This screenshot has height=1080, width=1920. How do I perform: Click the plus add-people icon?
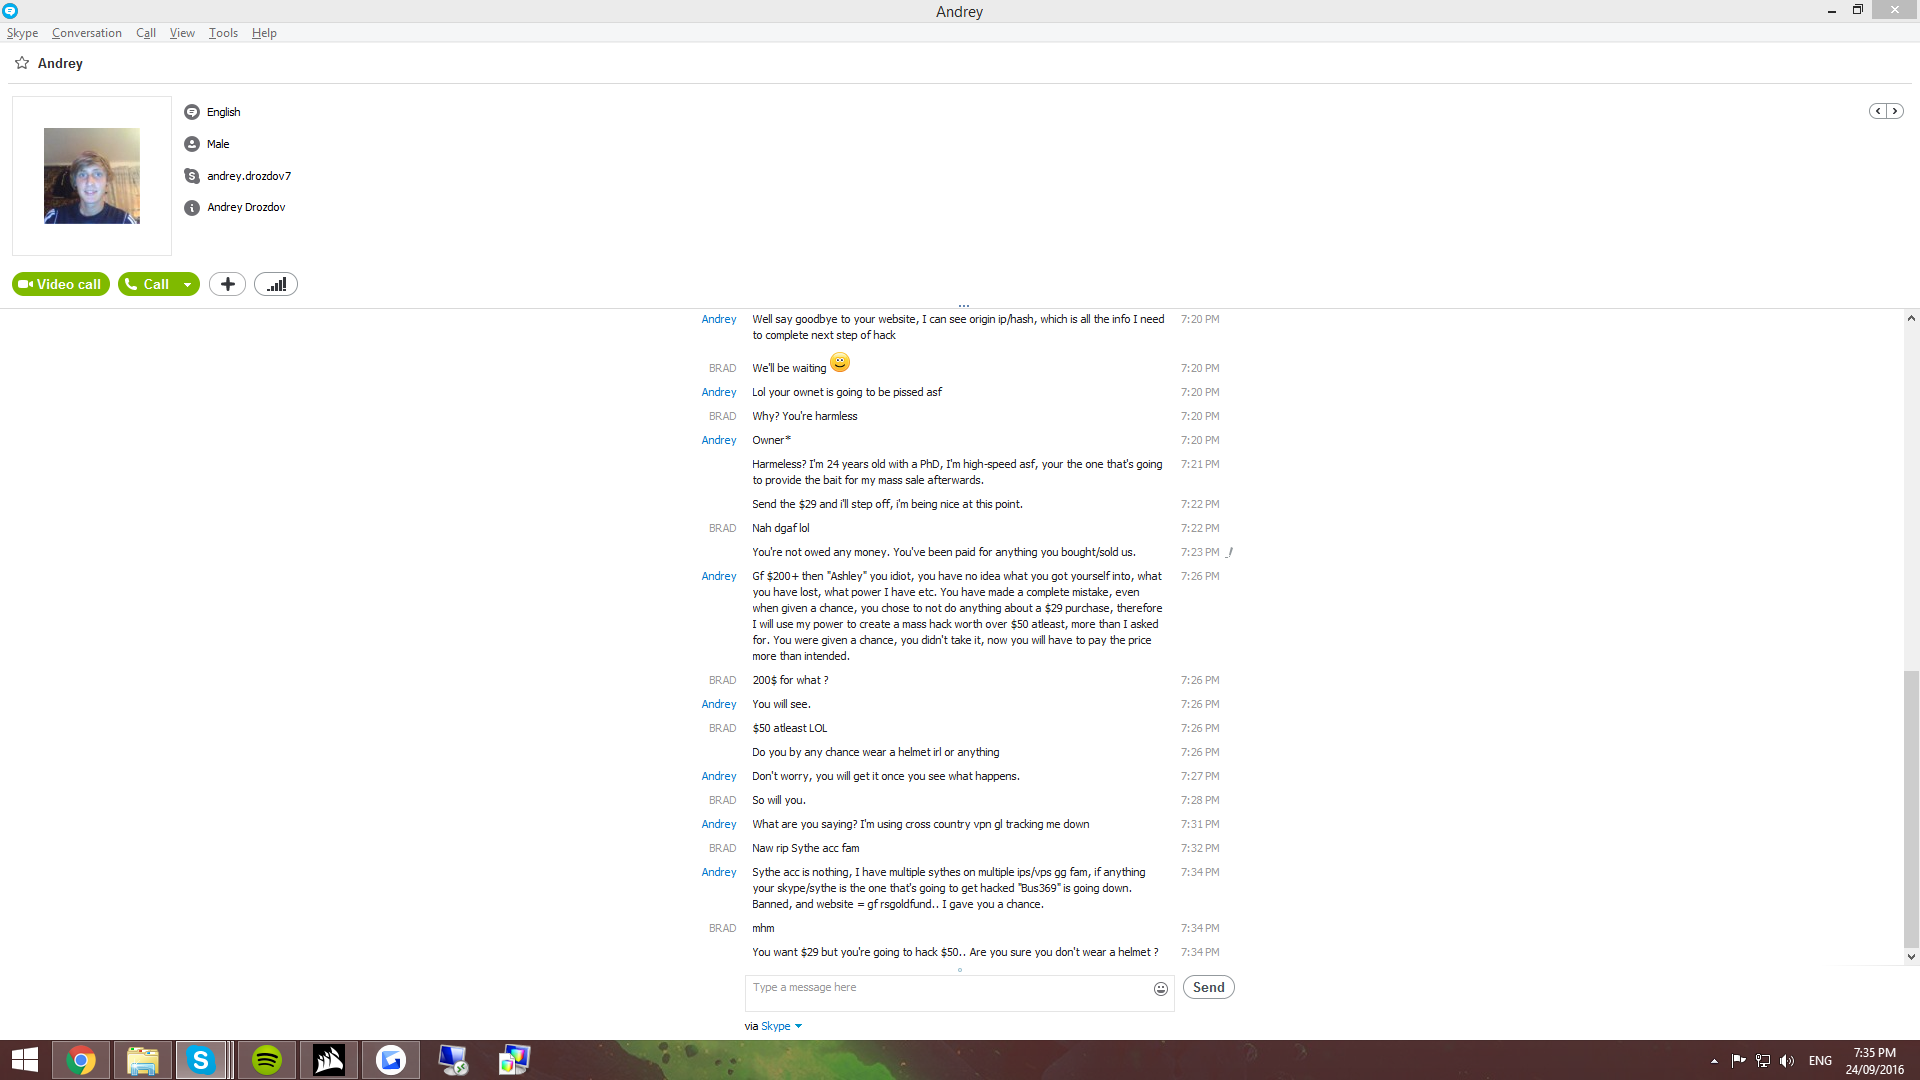click(227, 284)
